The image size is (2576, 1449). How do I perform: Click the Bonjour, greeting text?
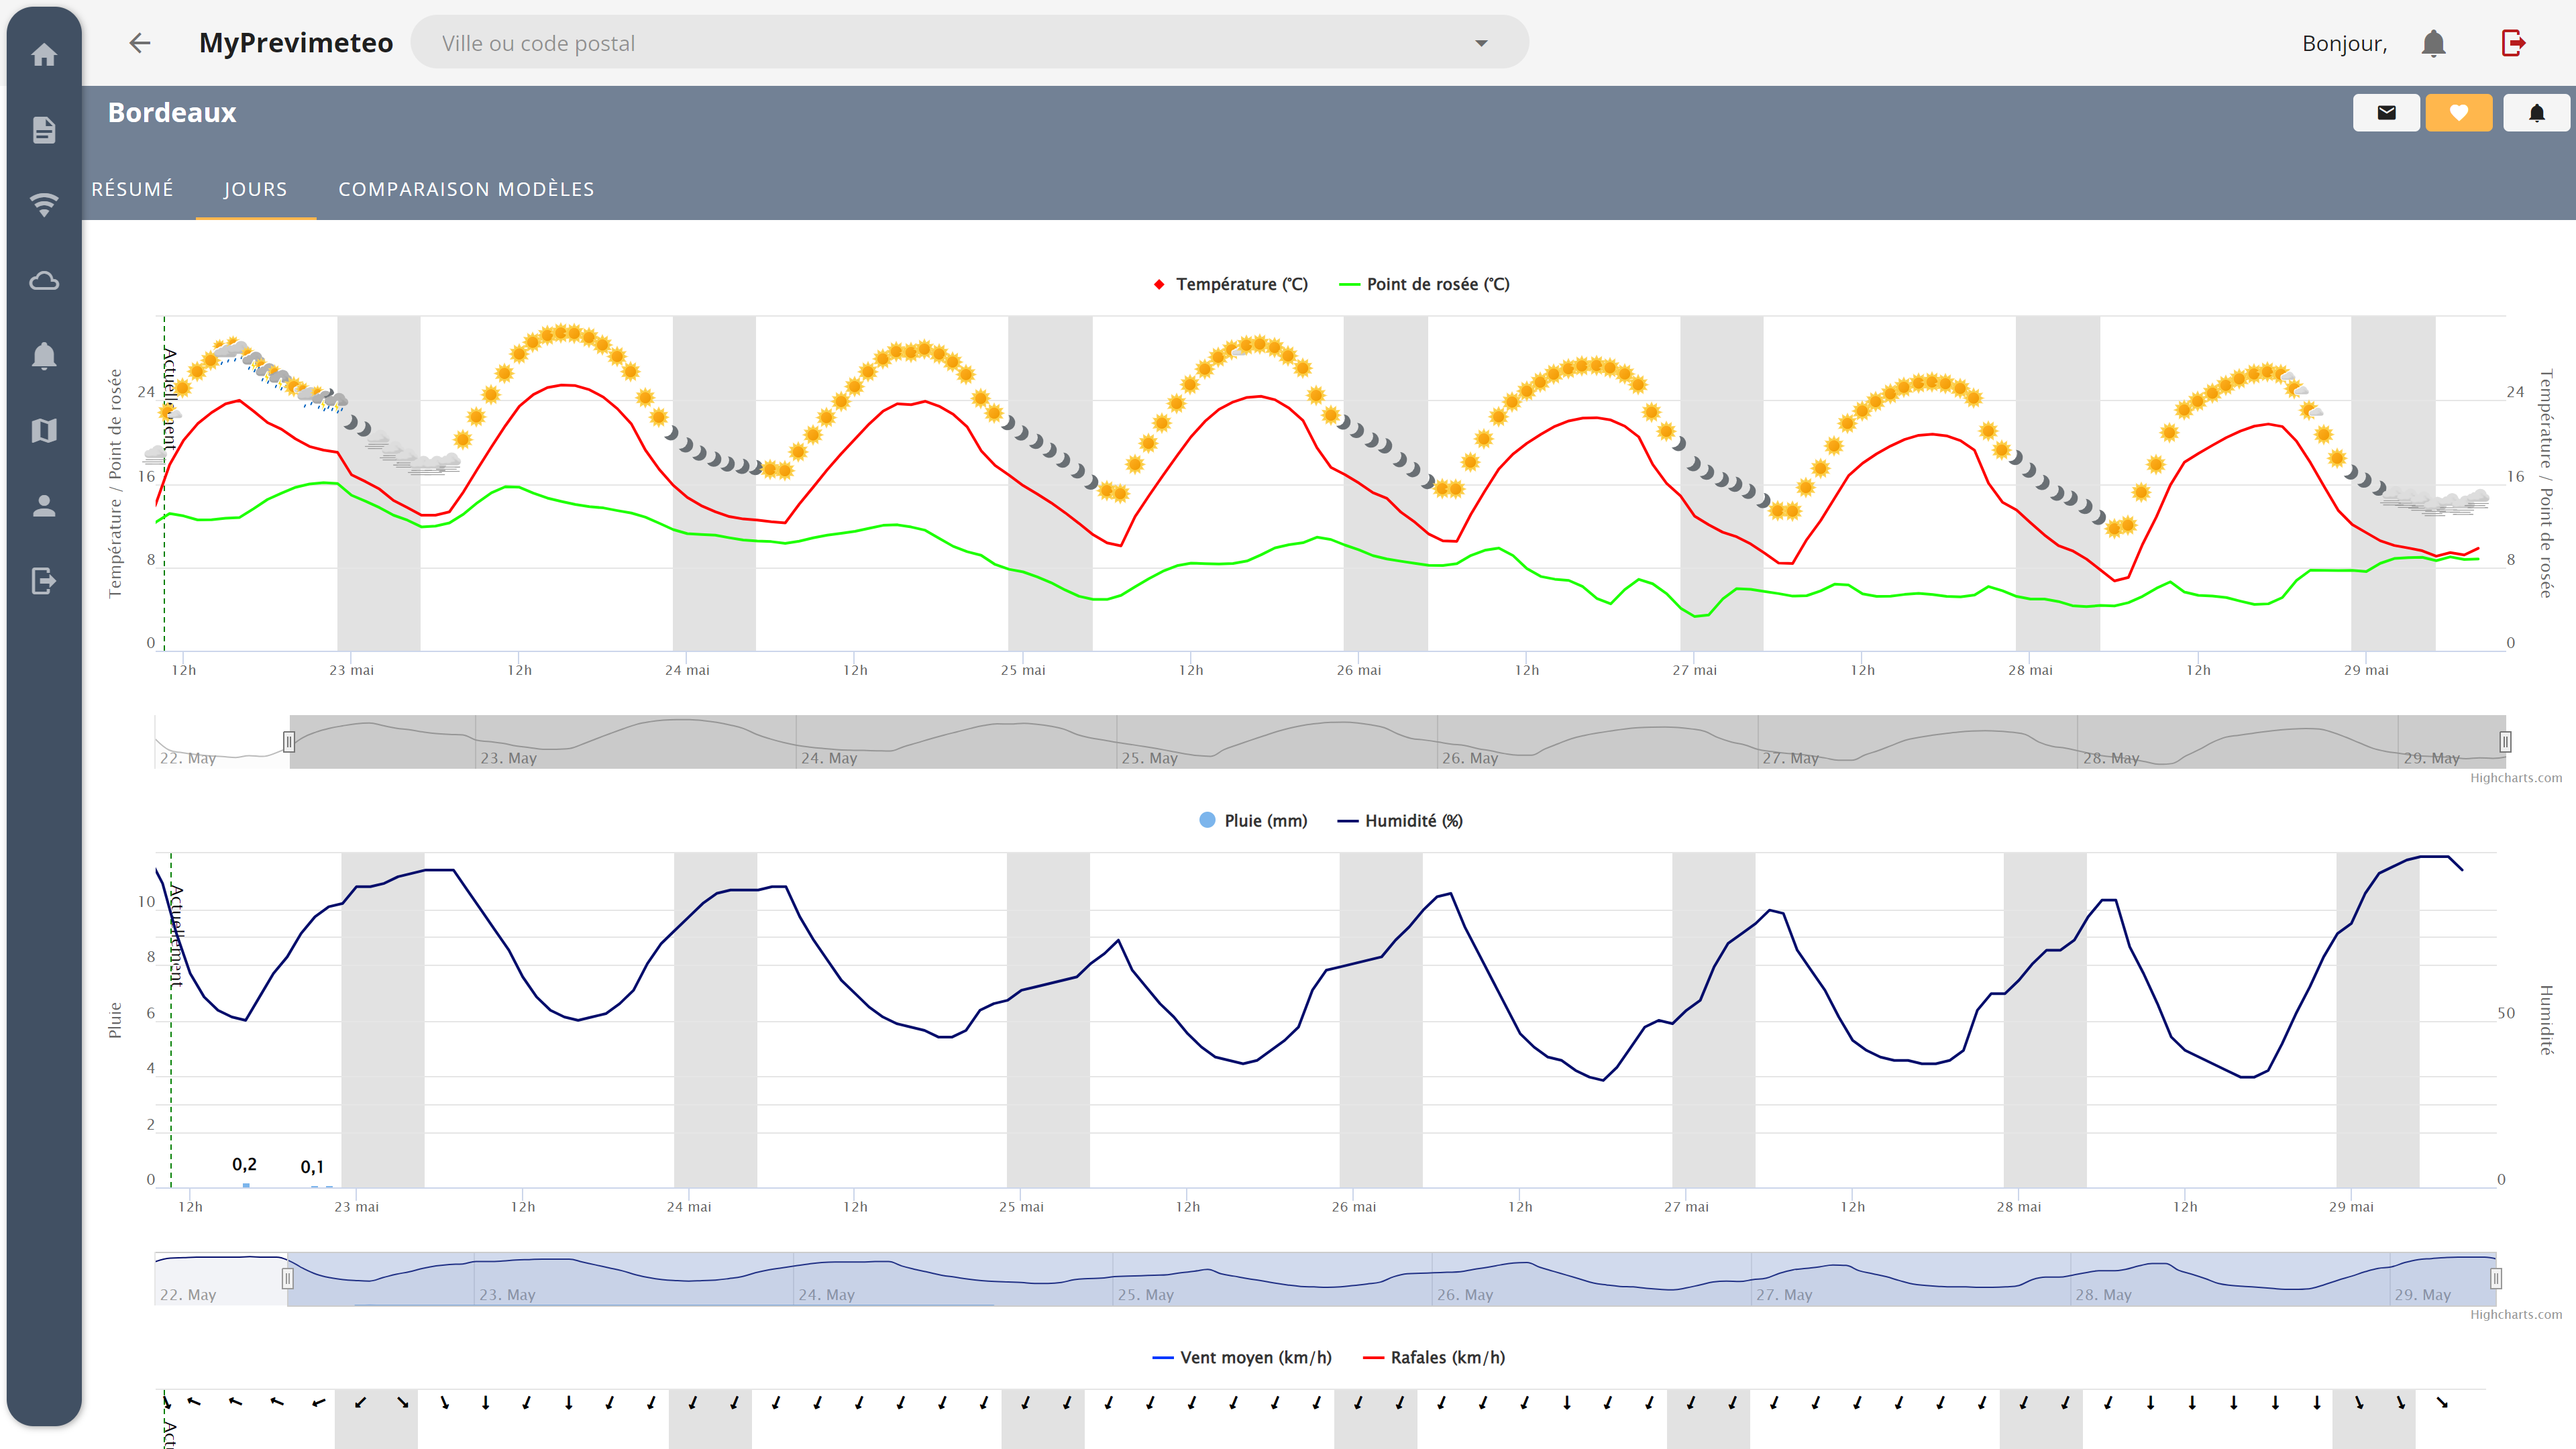pos(2345,44)
